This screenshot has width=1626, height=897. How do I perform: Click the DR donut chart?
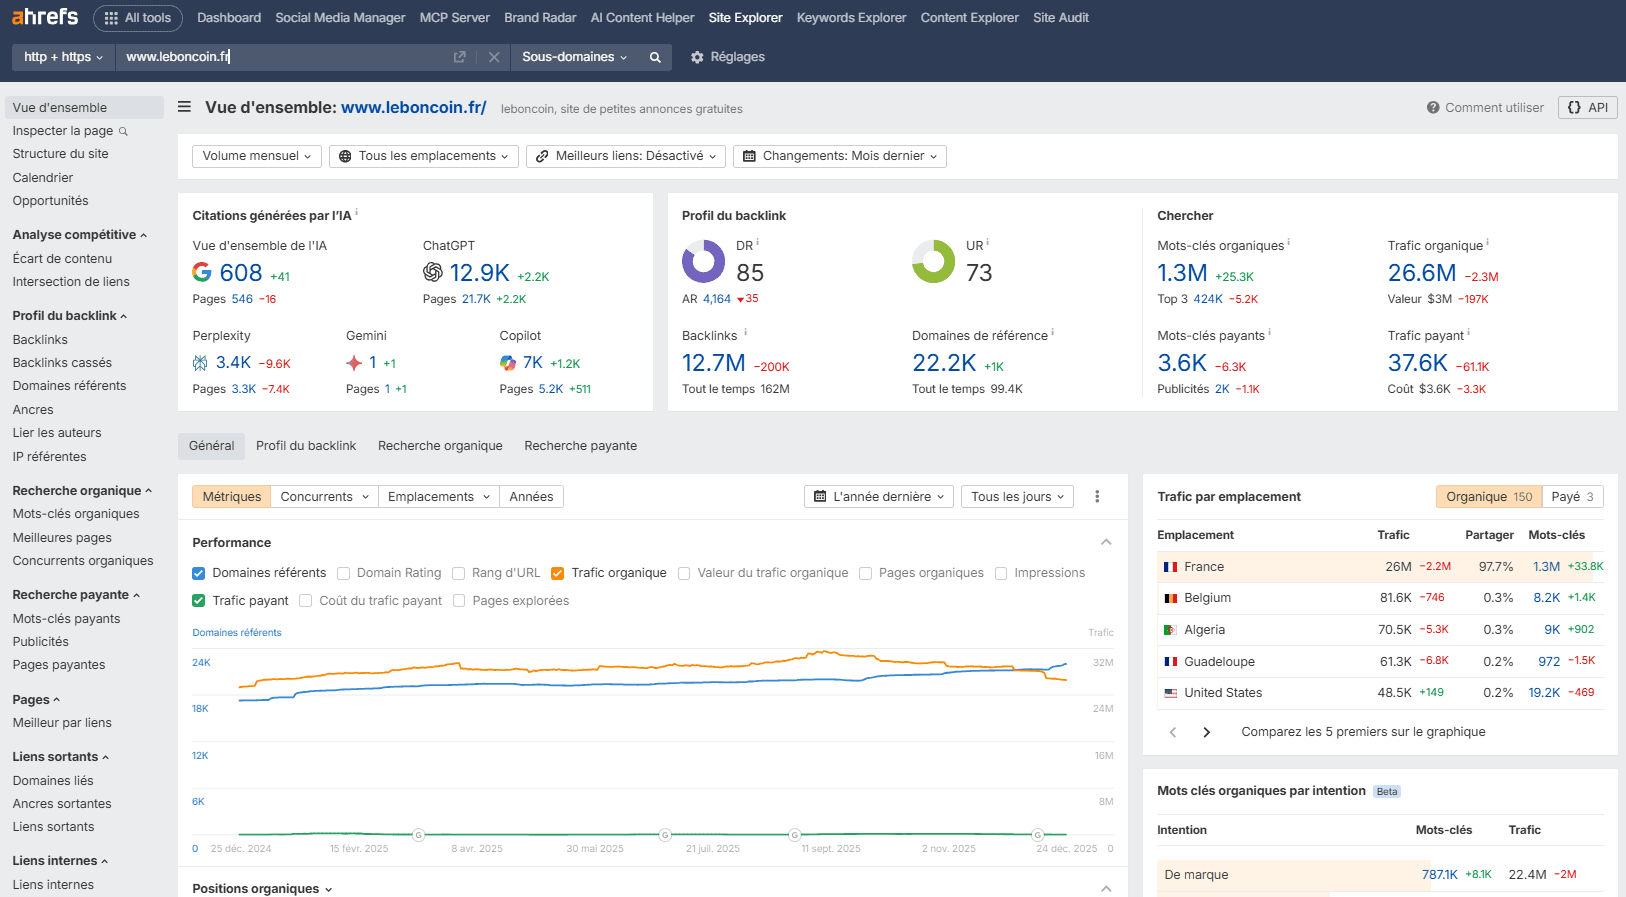[x=703, y=262]
